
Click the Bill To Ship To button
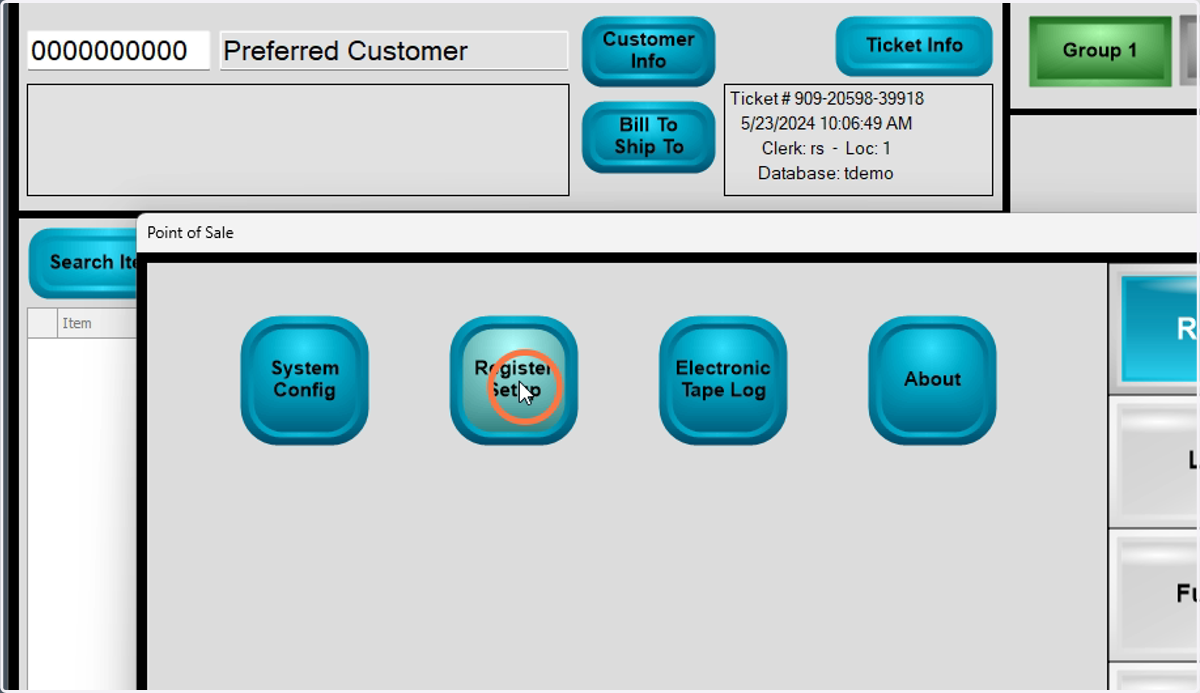coord(649,137)
